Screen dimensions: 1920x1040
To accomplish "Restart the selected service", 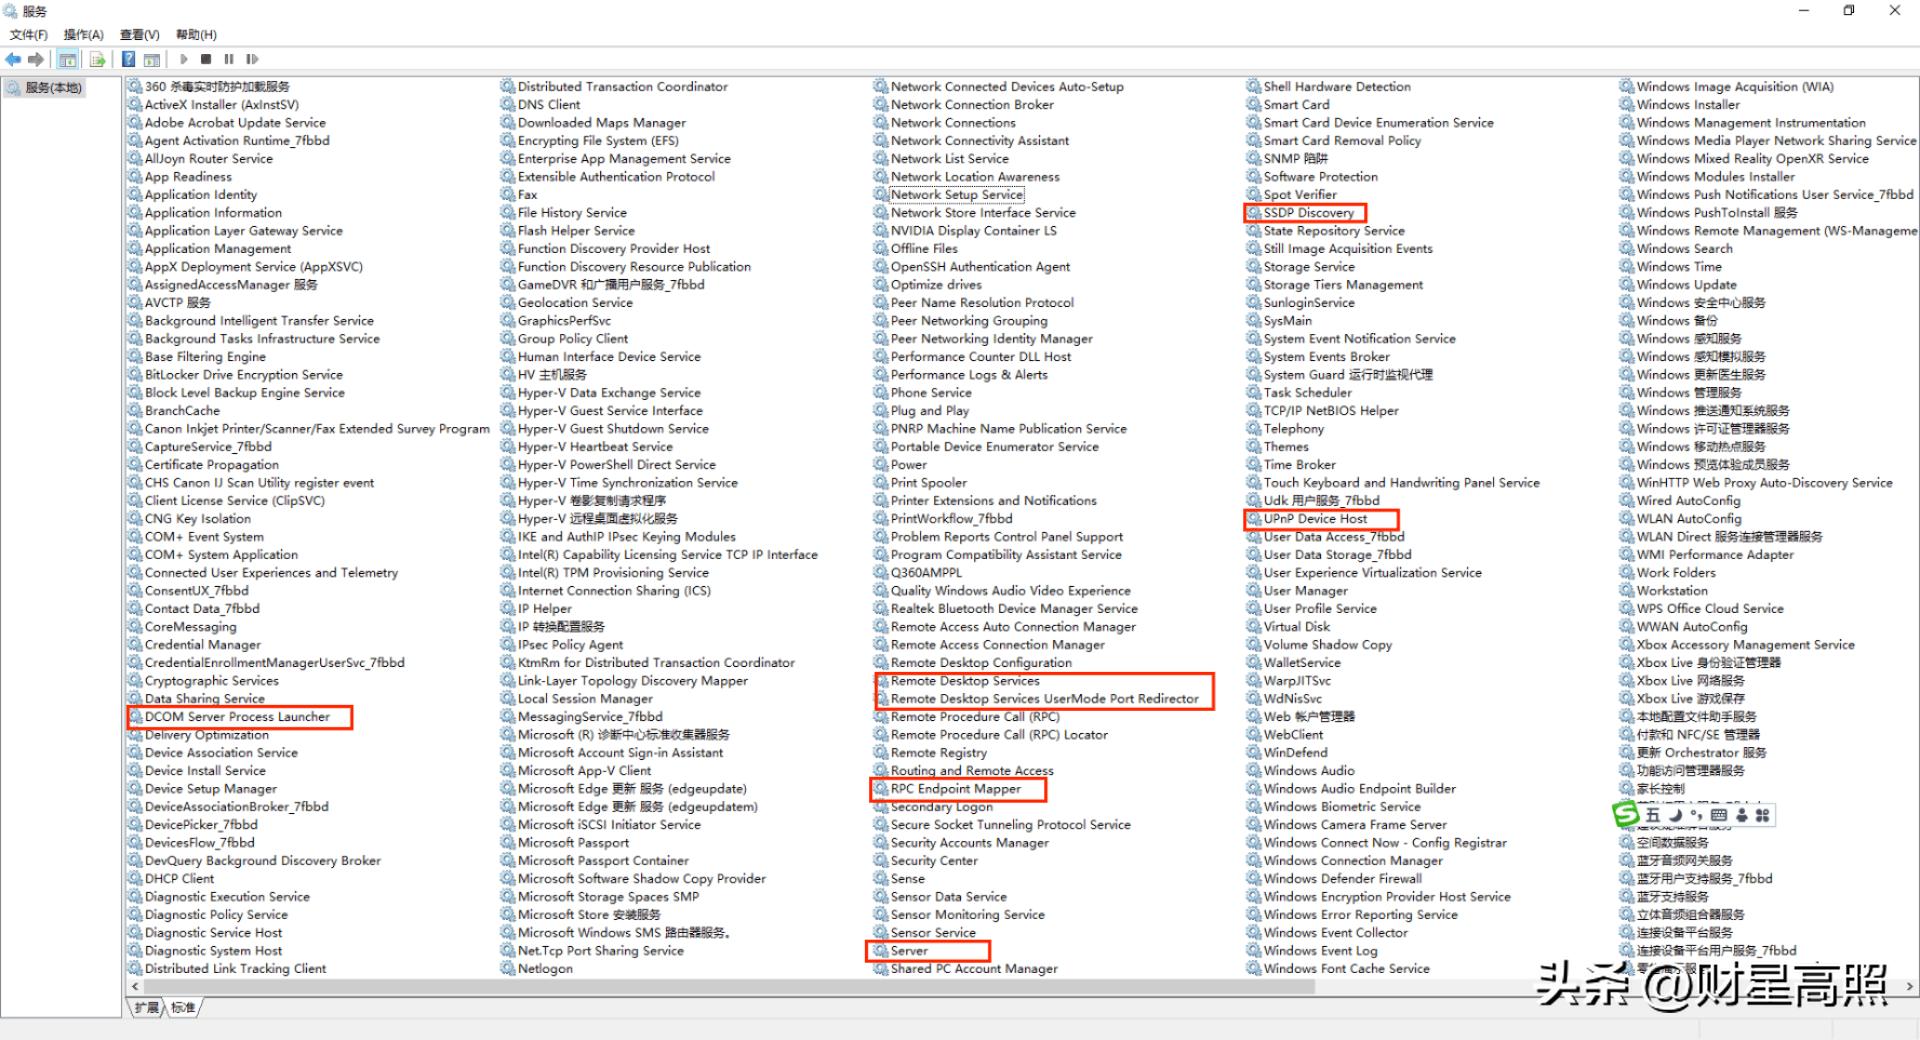I will [252, 59].
